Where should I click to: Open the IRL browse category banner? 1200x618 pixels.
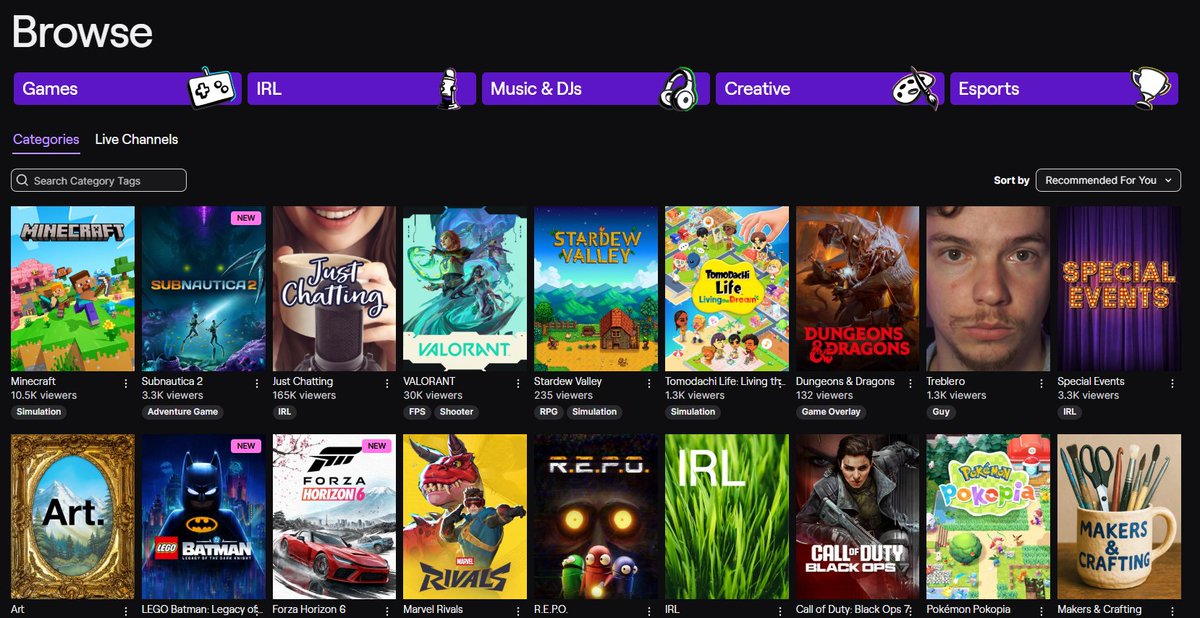(x=362, y=88)
